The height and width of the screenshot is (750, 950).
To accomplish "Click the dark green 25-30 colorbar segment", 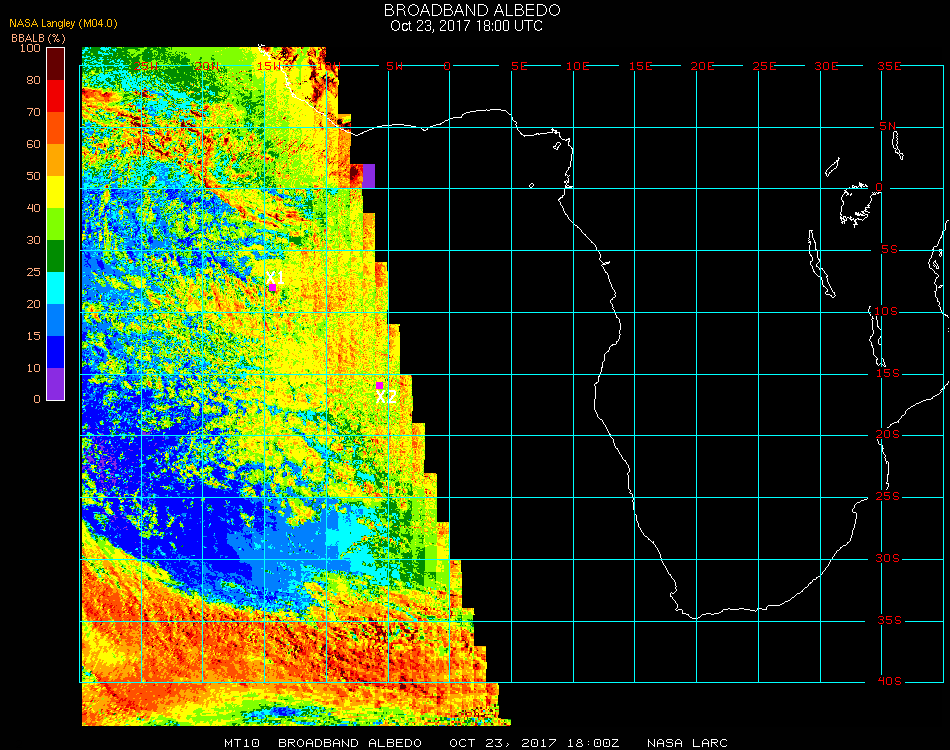I will (x=56, y=256).
